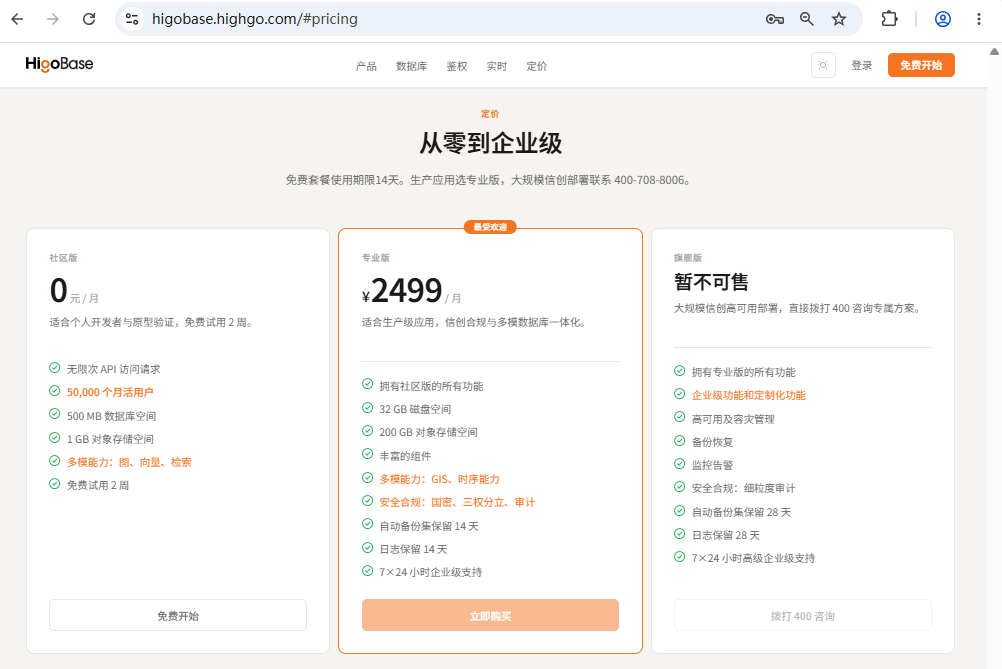
Task: Reload the page with the refresh icon
Action: (89, 19)
